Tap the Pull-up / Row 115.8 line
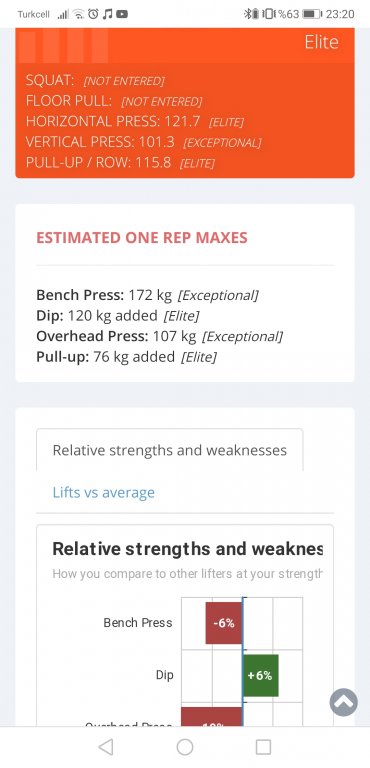Image resolution: width=370 pixels, height=768 pixels. coord(120,163)
